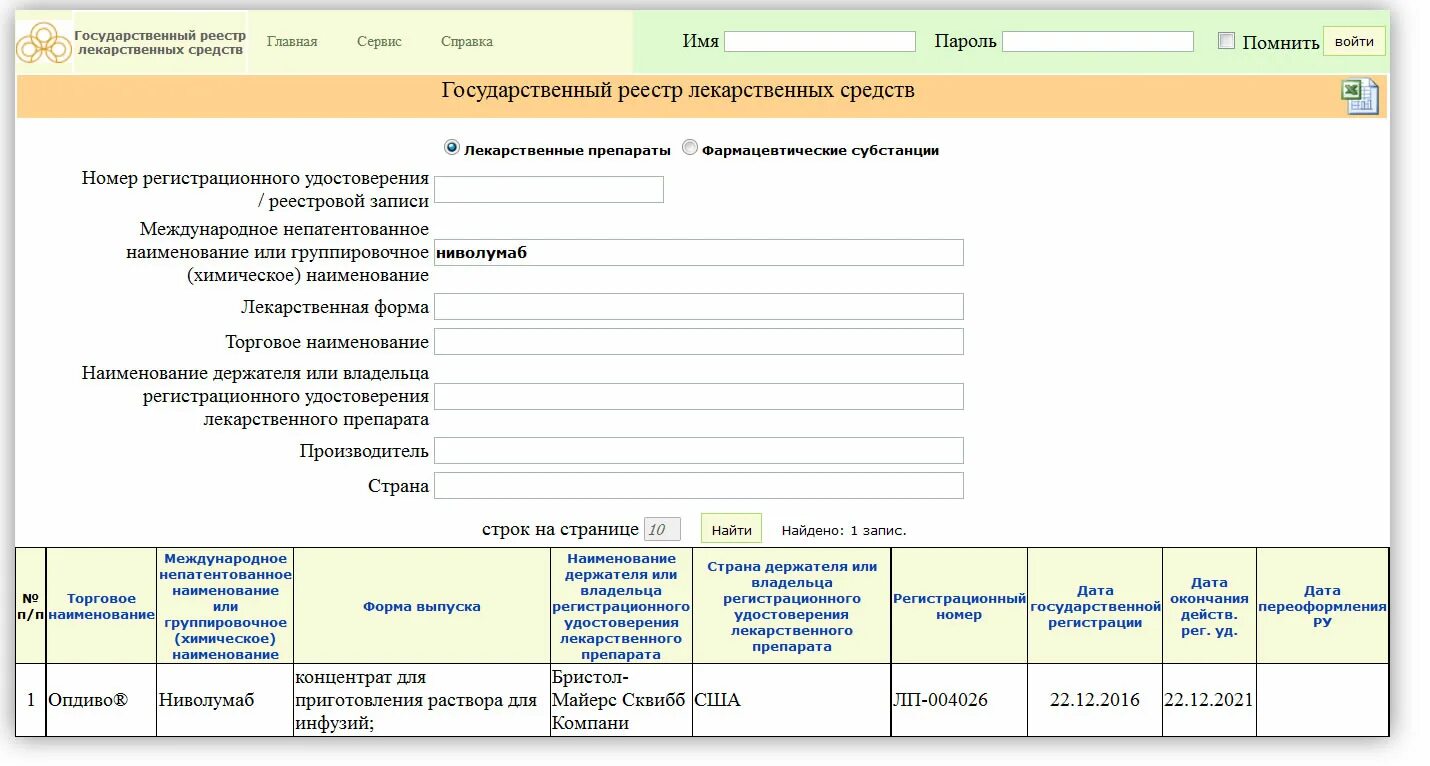
Task: Open the Главная menu item
Action: coord(292,42)
